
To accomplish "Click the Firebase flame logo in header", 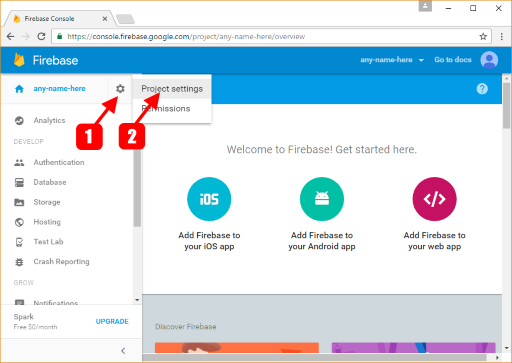I will click(x=19, y=60).
